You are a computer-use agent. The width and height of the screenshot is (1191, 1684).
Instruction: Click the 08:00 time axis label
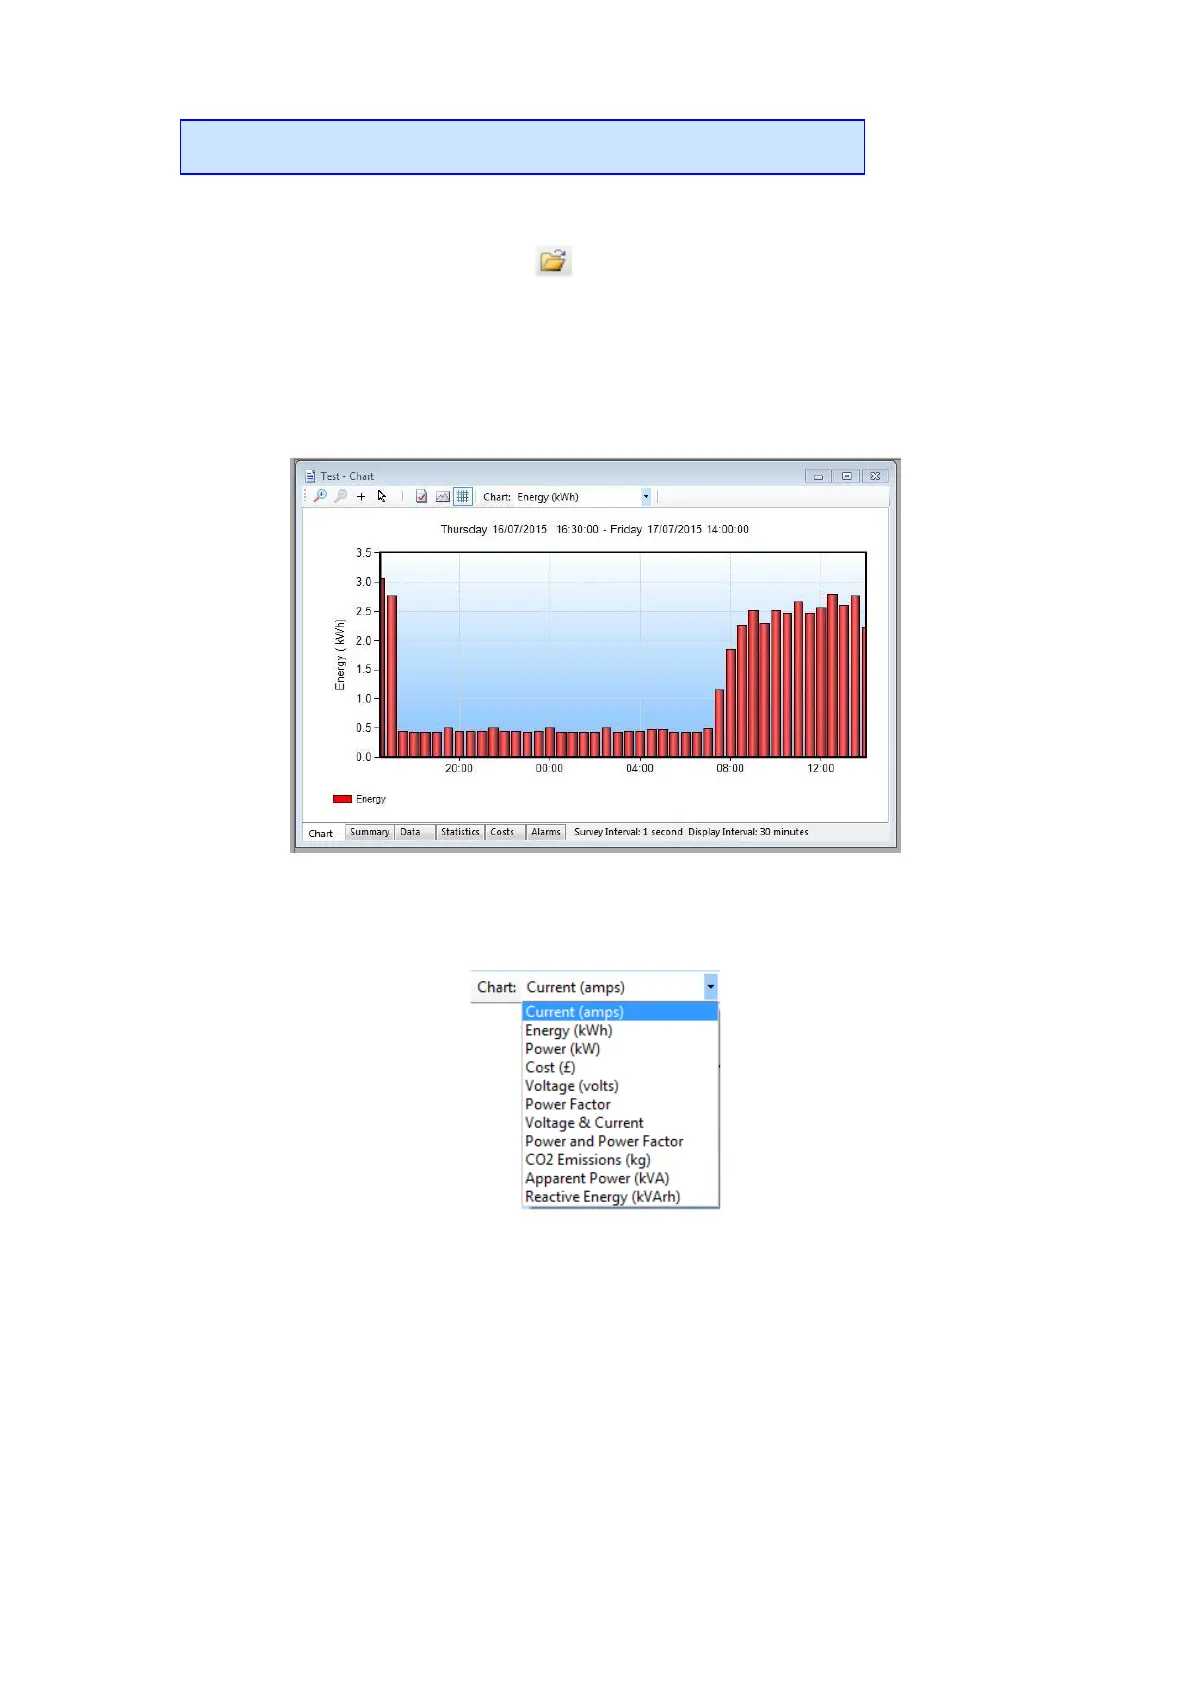(x=730, y=768)
